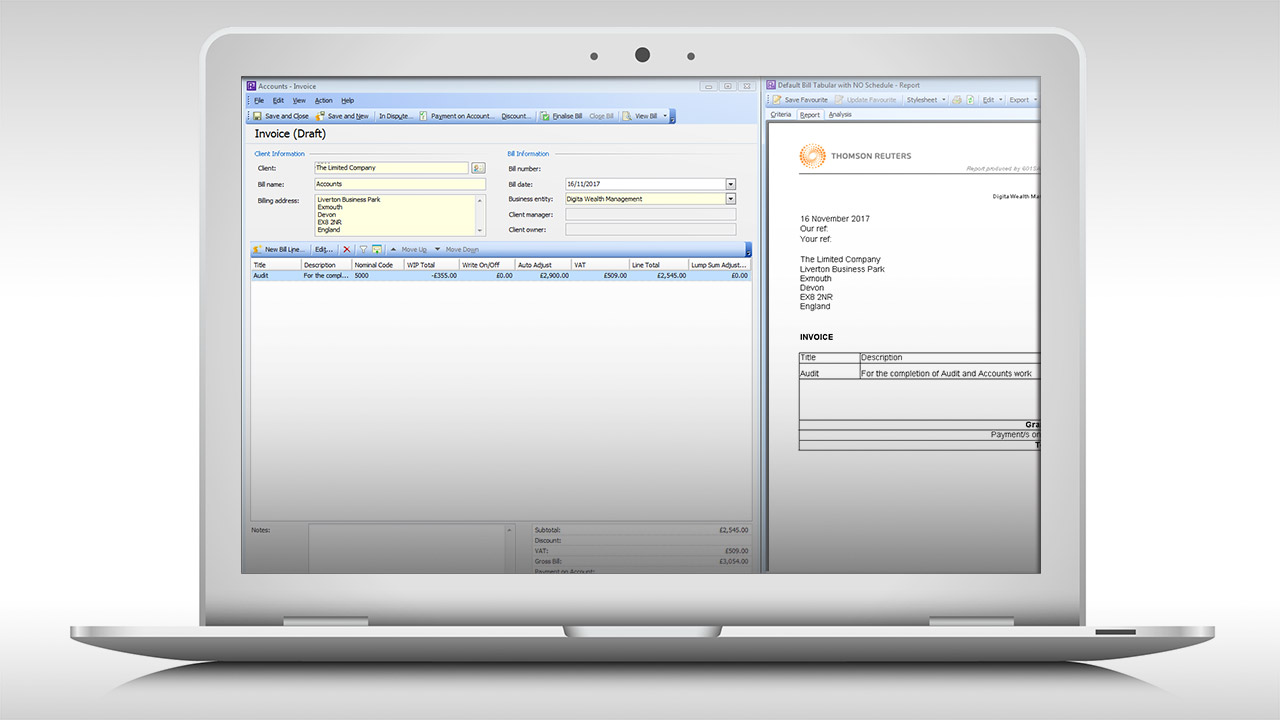This screenshot has width=1280, height=720.
Task: Click the print icon in Report toolbar
Action: [x=957, y=100]
